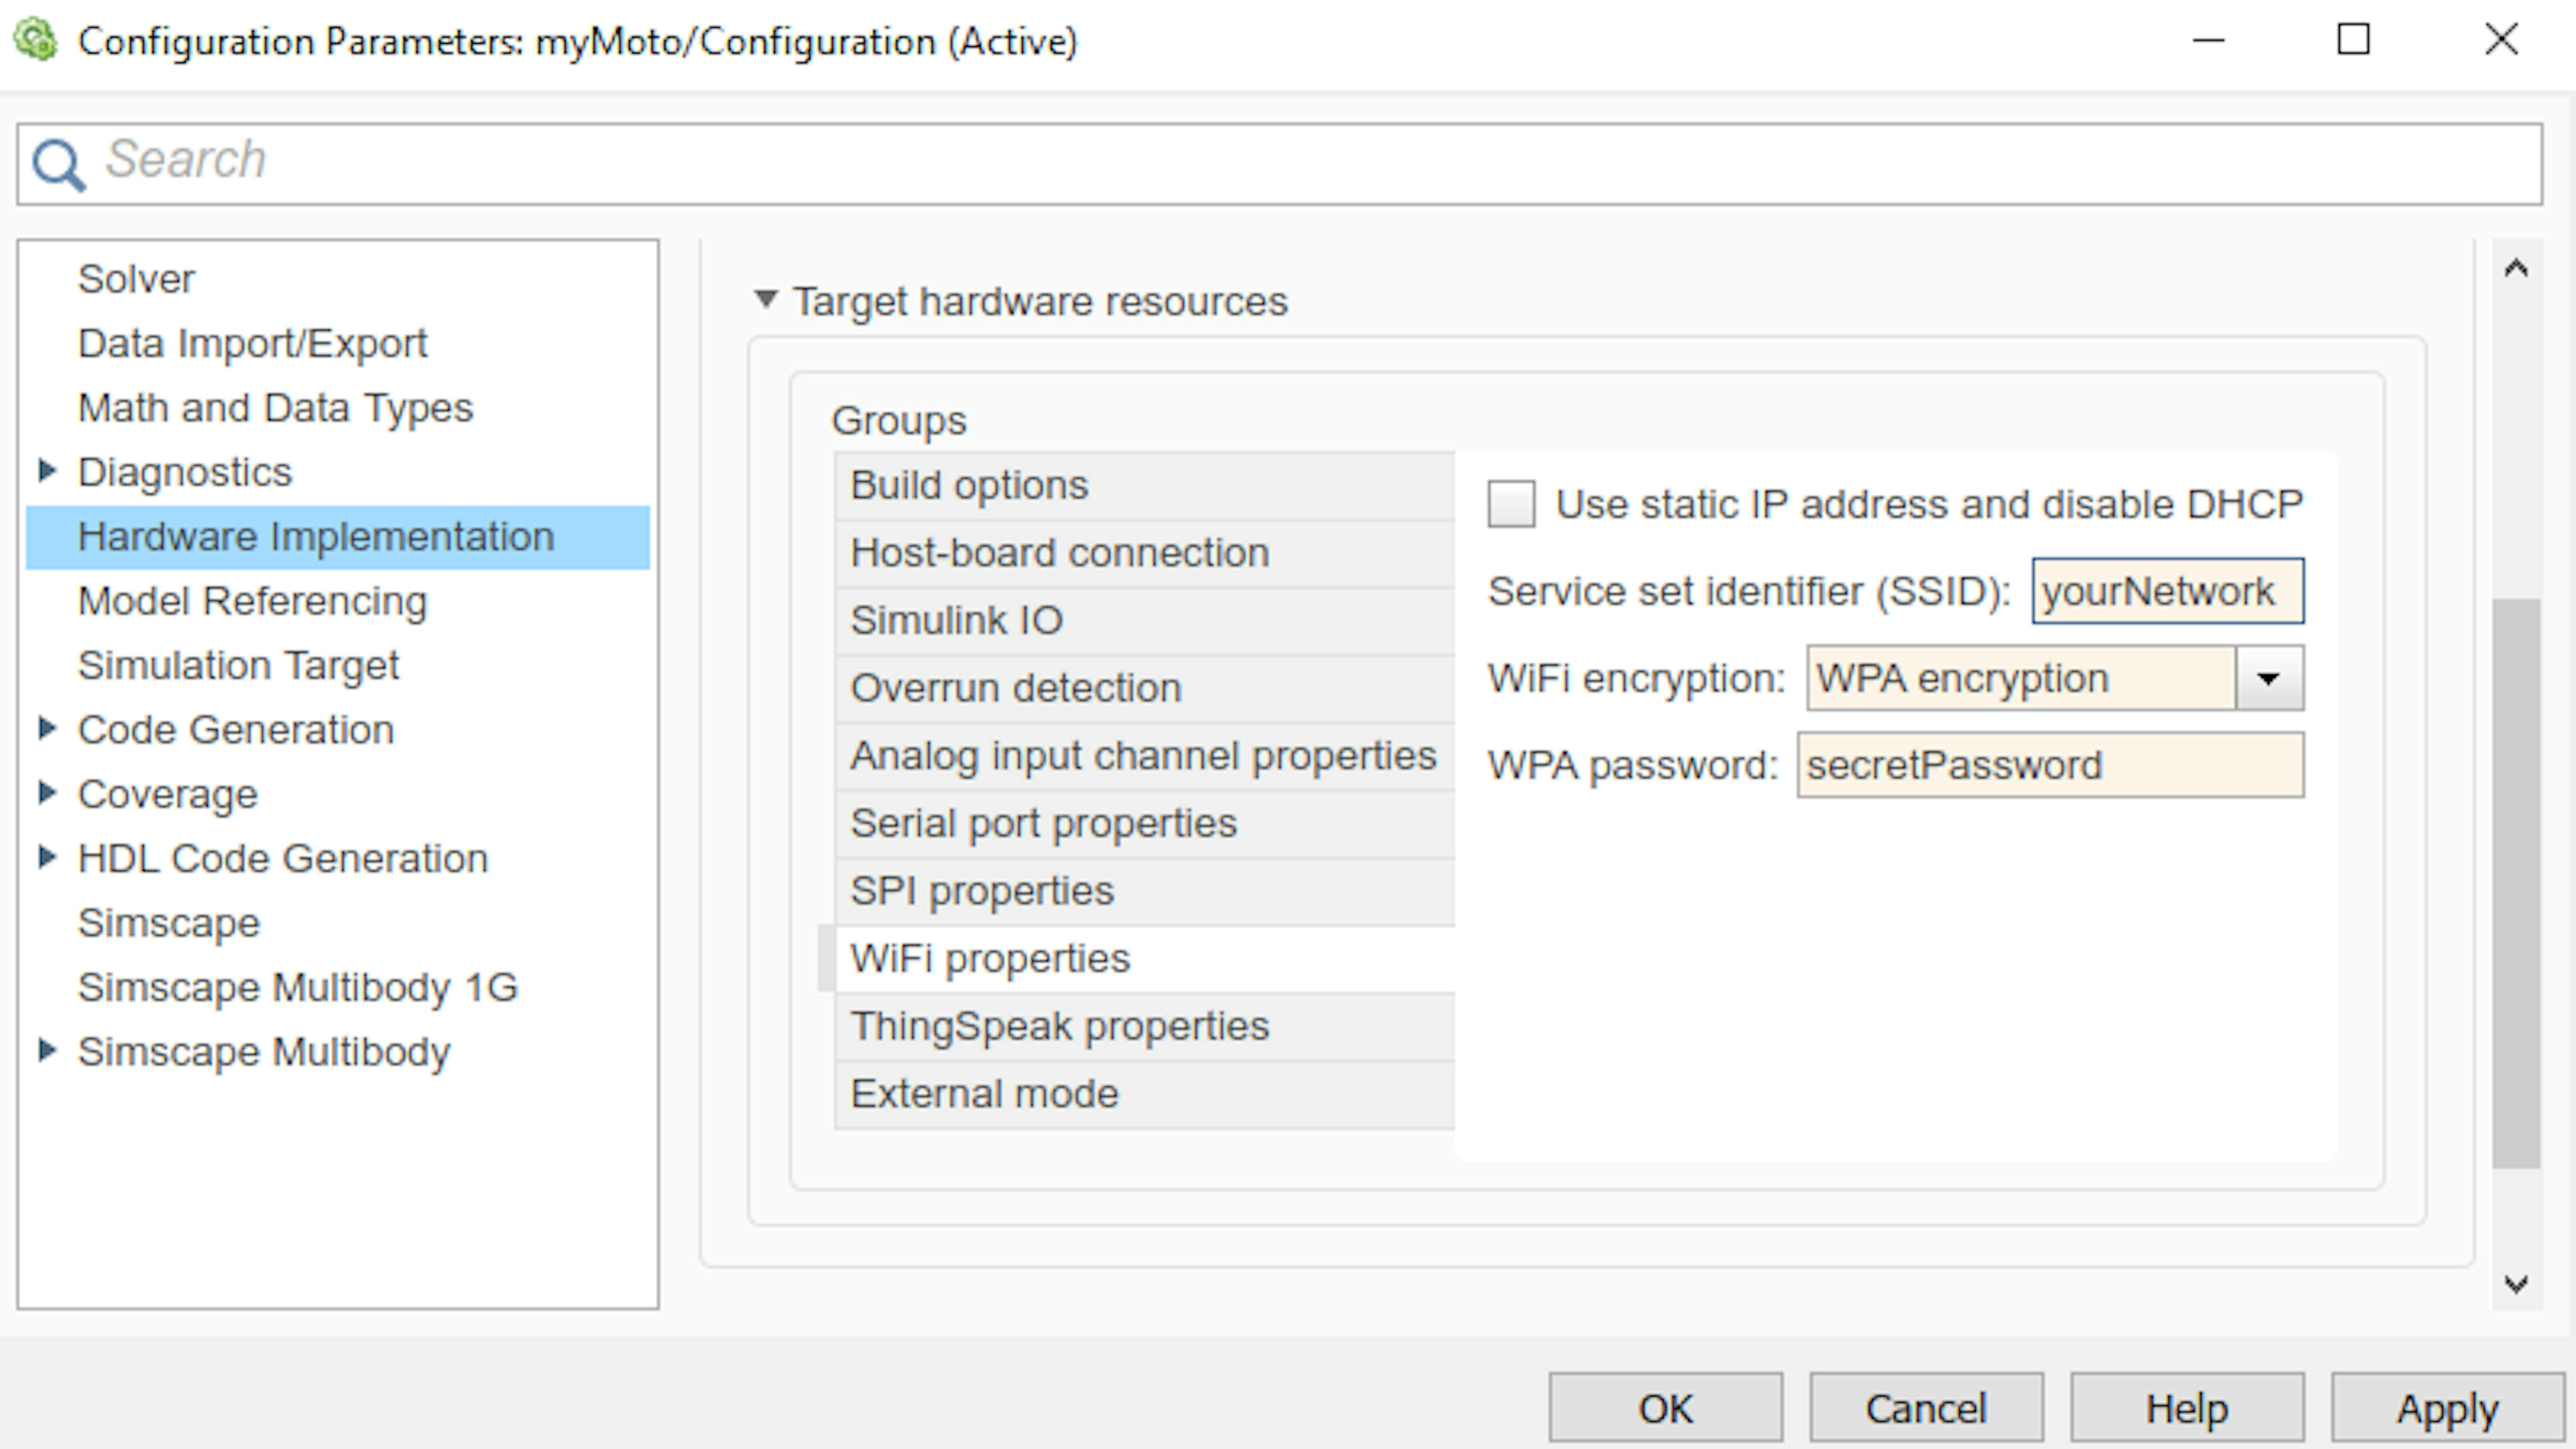Select Build options group
Viewport: 2576px width, 1449px height.
point(1144,485)
